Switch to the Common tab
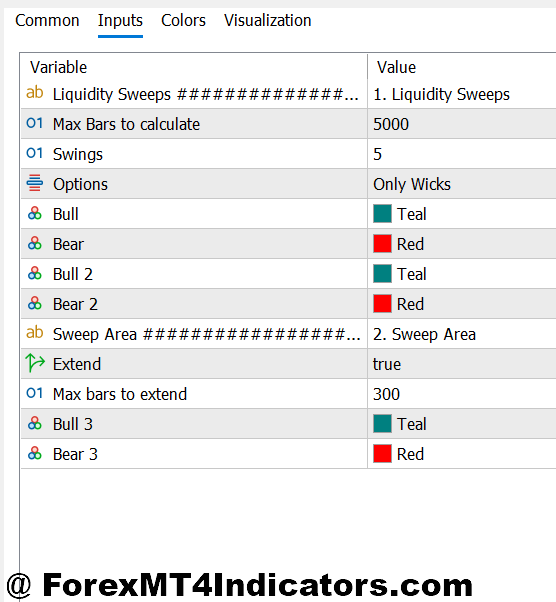 coord(47,20)
